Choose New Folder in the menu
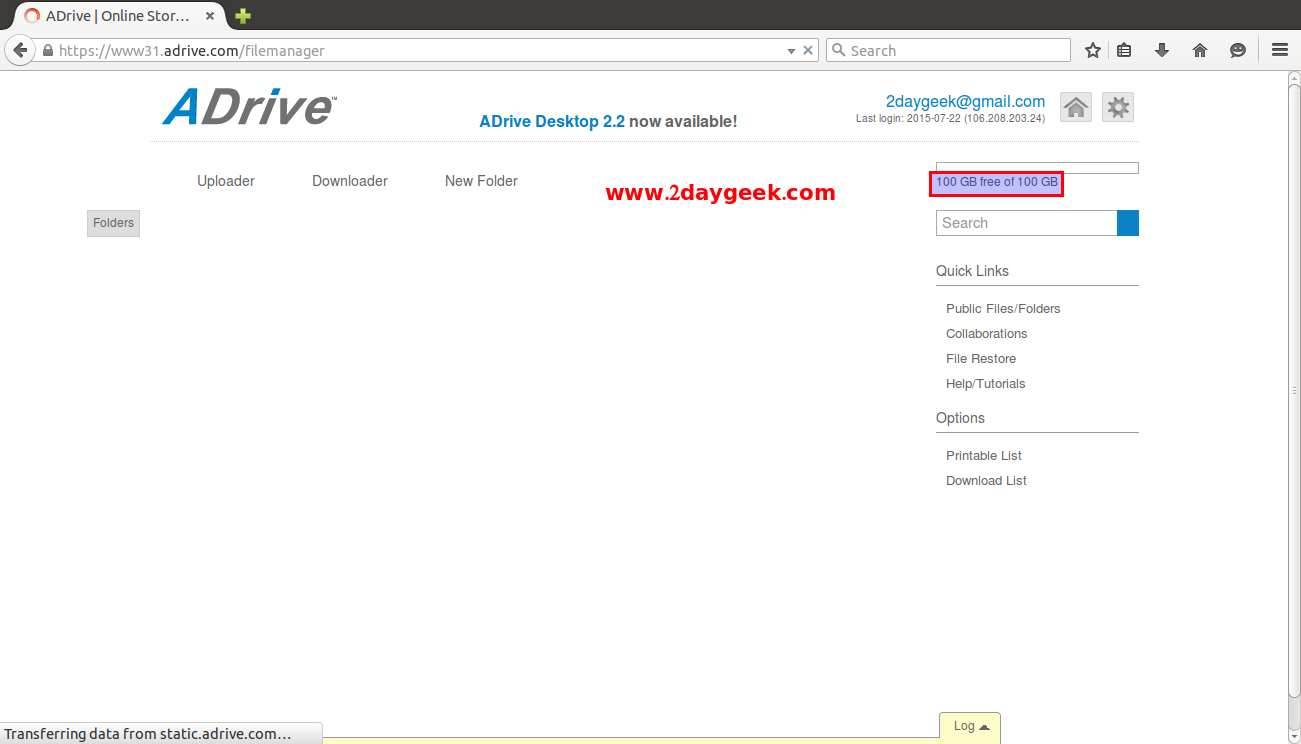The image size is (1301, 744). (x=481, y=181)
